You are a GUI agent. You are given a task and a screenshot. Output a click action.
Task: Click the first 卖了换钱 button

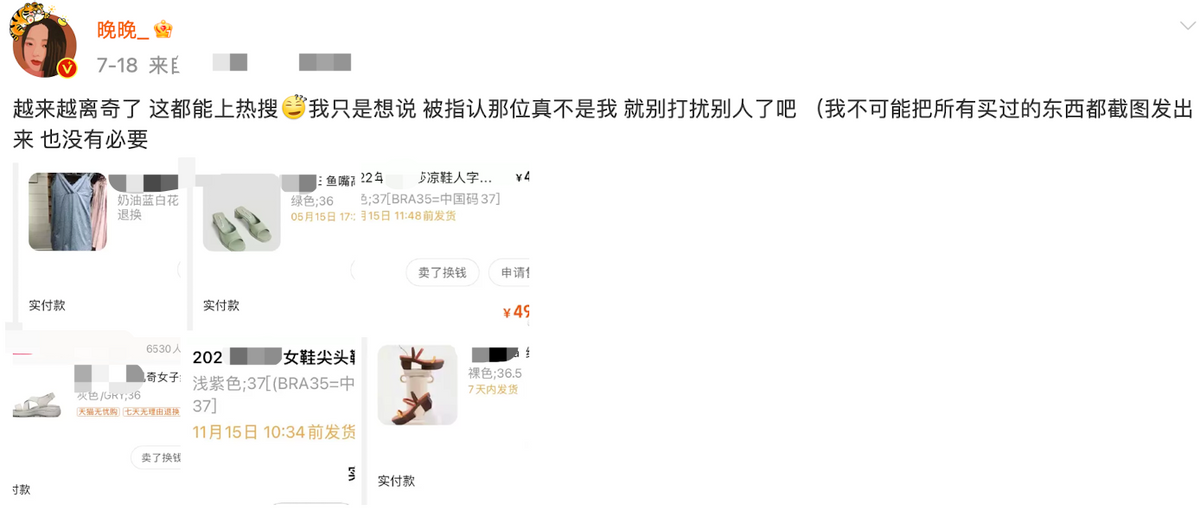pyautogui.click(x=442, y=272)
